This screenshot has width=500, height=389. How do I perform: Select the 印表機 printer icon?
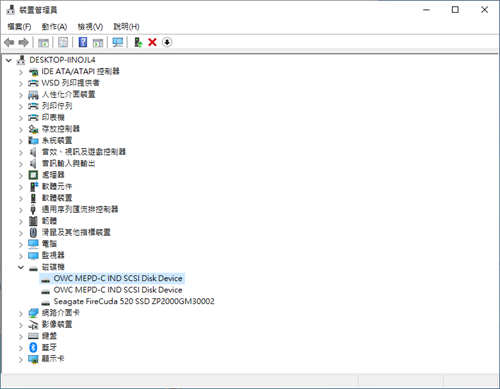pyautogui.click(x=33, y=118)
